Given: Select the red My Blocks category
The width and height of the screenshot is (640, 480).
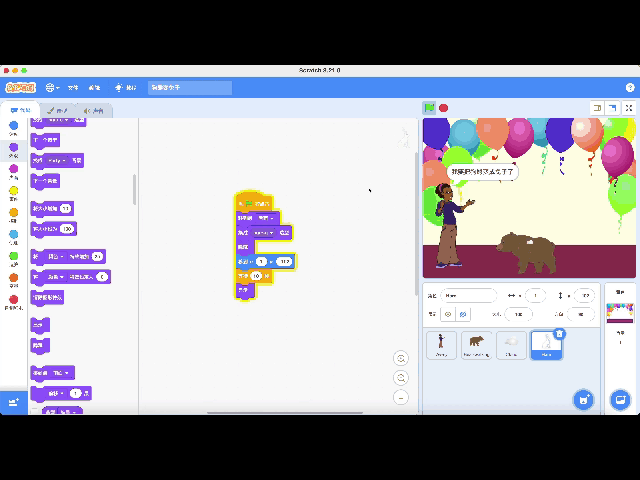Looking at the screenshot, I should (x=13, y=302).
